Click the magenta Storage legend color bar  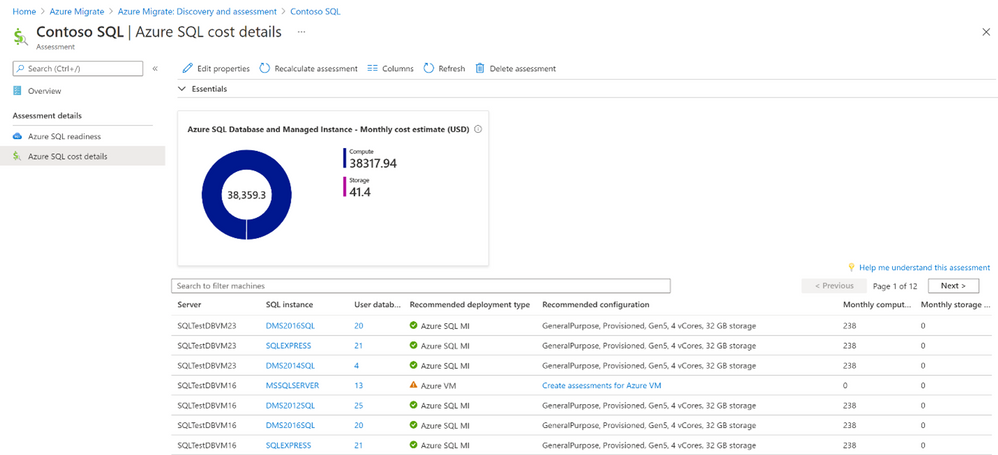(345, 187)
